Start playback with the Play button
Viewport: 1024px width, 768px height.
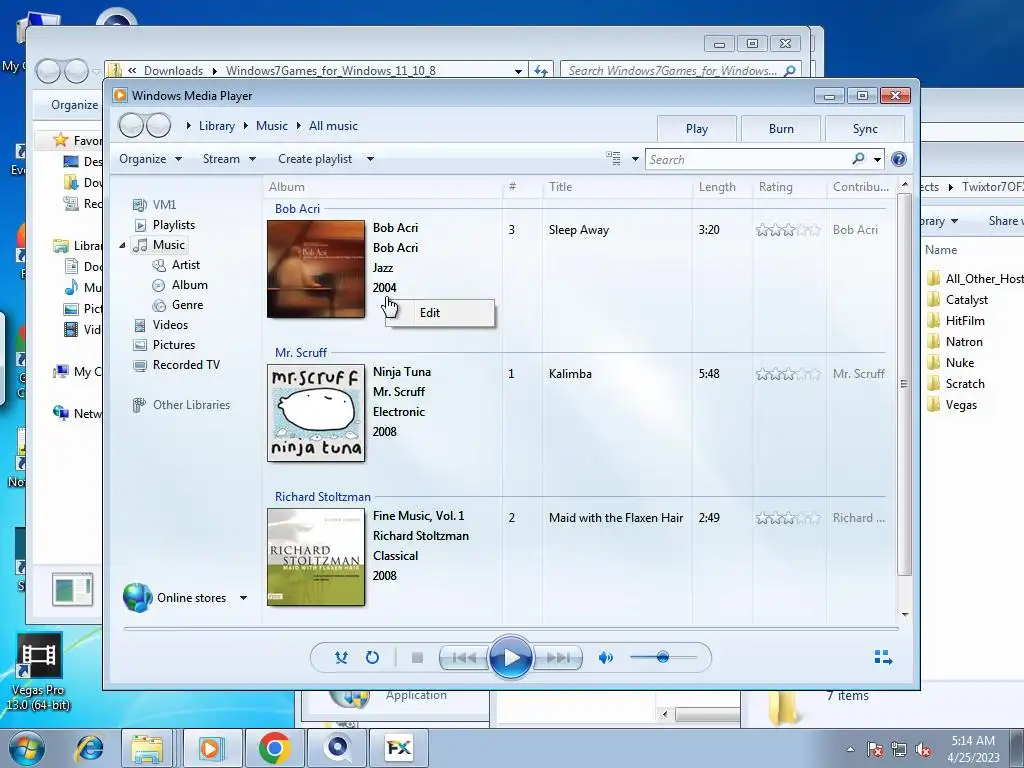click(x=511, y=658)
